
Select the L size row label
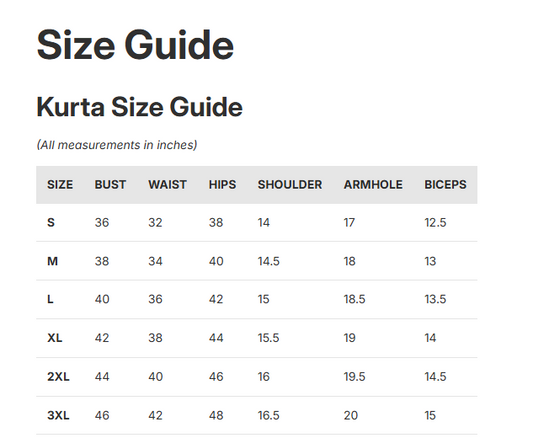(50, 299)
